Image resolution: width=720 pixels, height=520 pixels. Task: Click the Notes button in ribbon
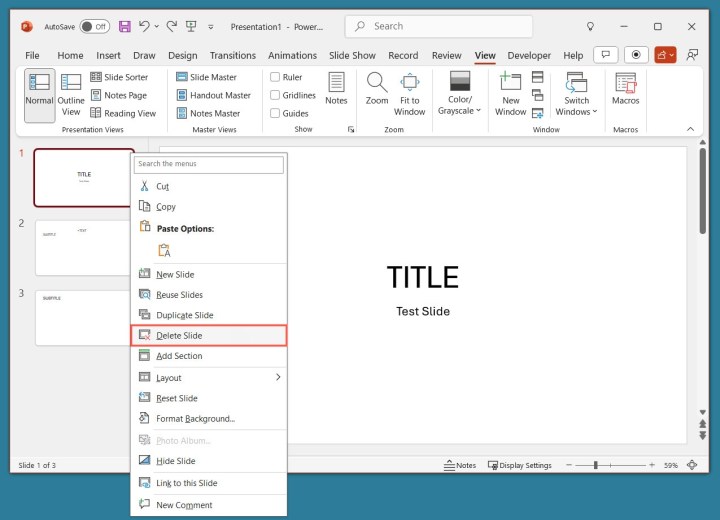point(336,89)
